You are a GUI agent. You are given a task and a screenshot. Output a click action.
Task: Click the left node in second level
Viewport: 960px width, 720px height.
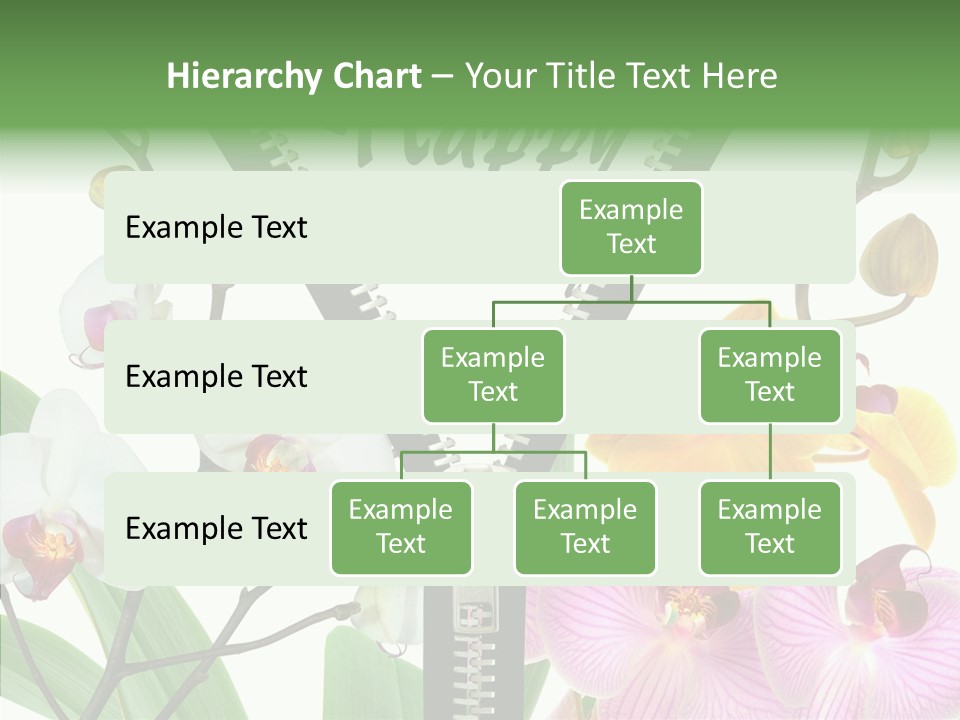493,376
